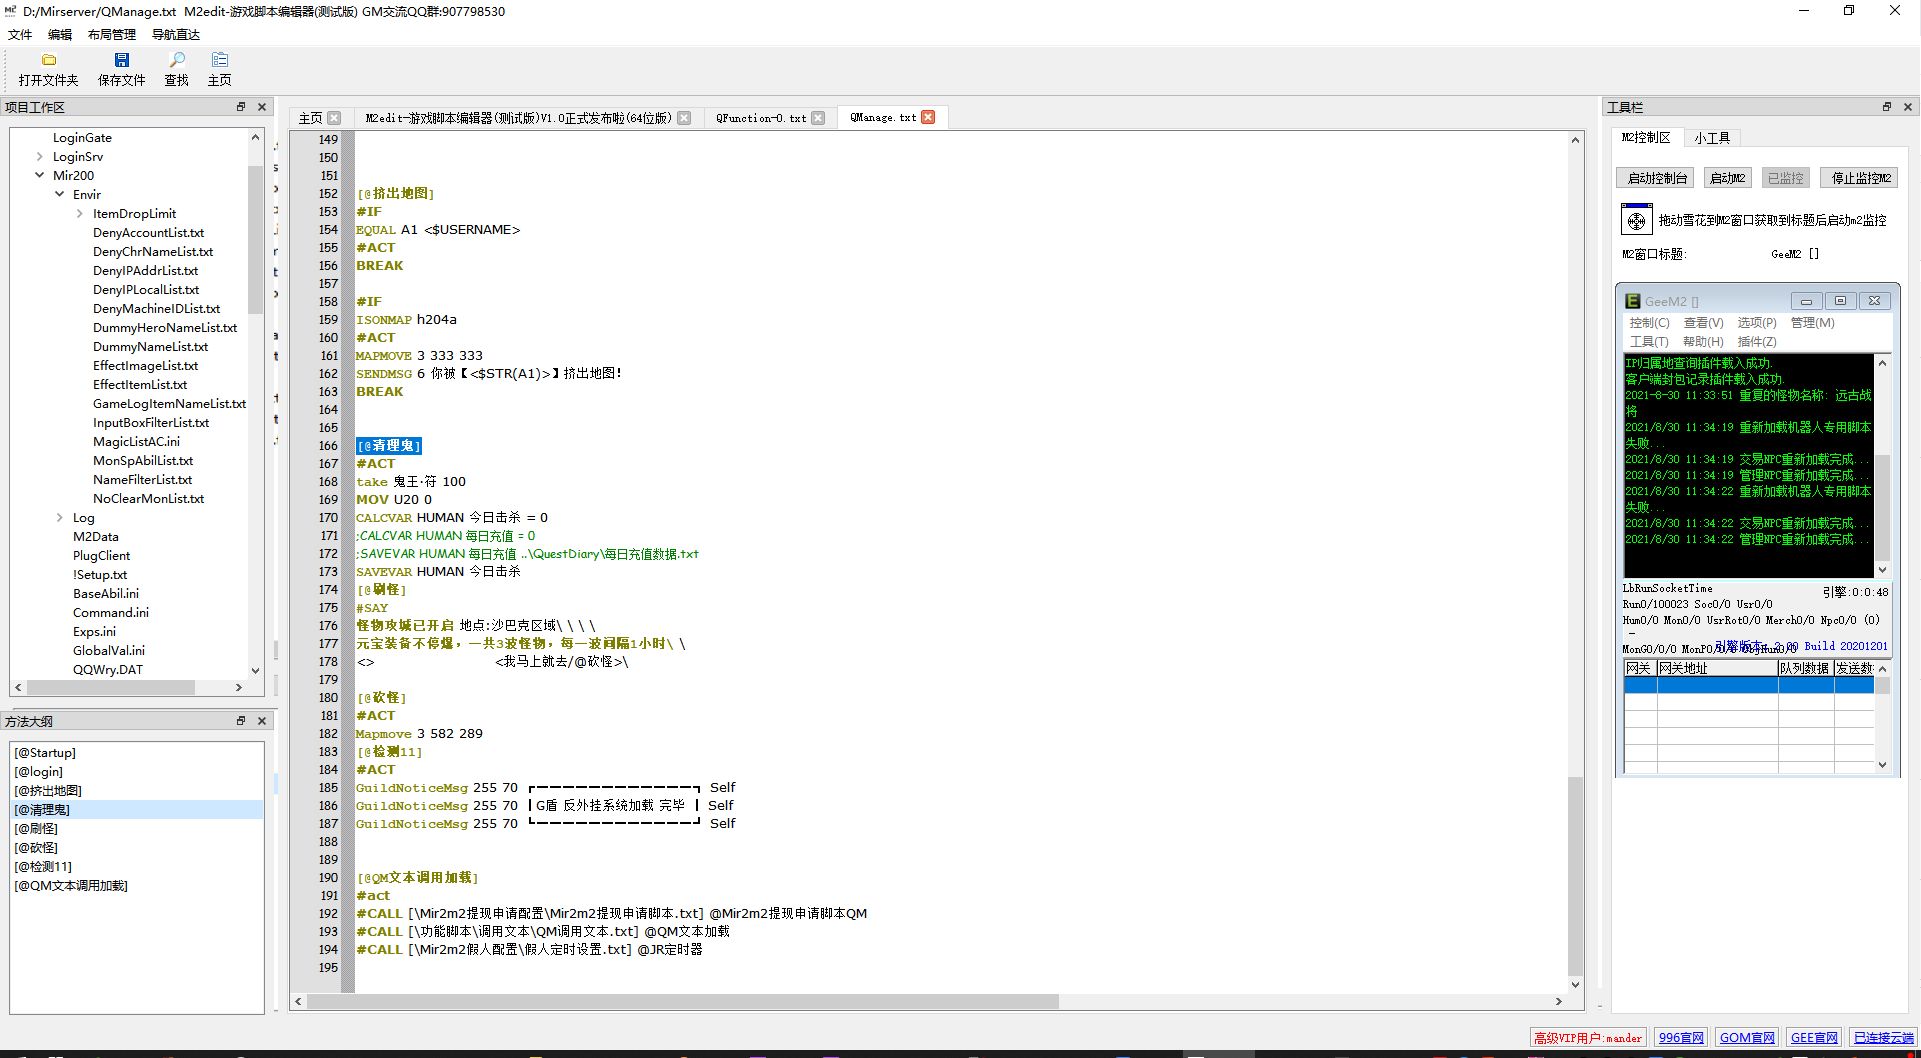Click the 停止监控M2 button
The image size is (1921, 1058).
click(x=1860, y=178)
